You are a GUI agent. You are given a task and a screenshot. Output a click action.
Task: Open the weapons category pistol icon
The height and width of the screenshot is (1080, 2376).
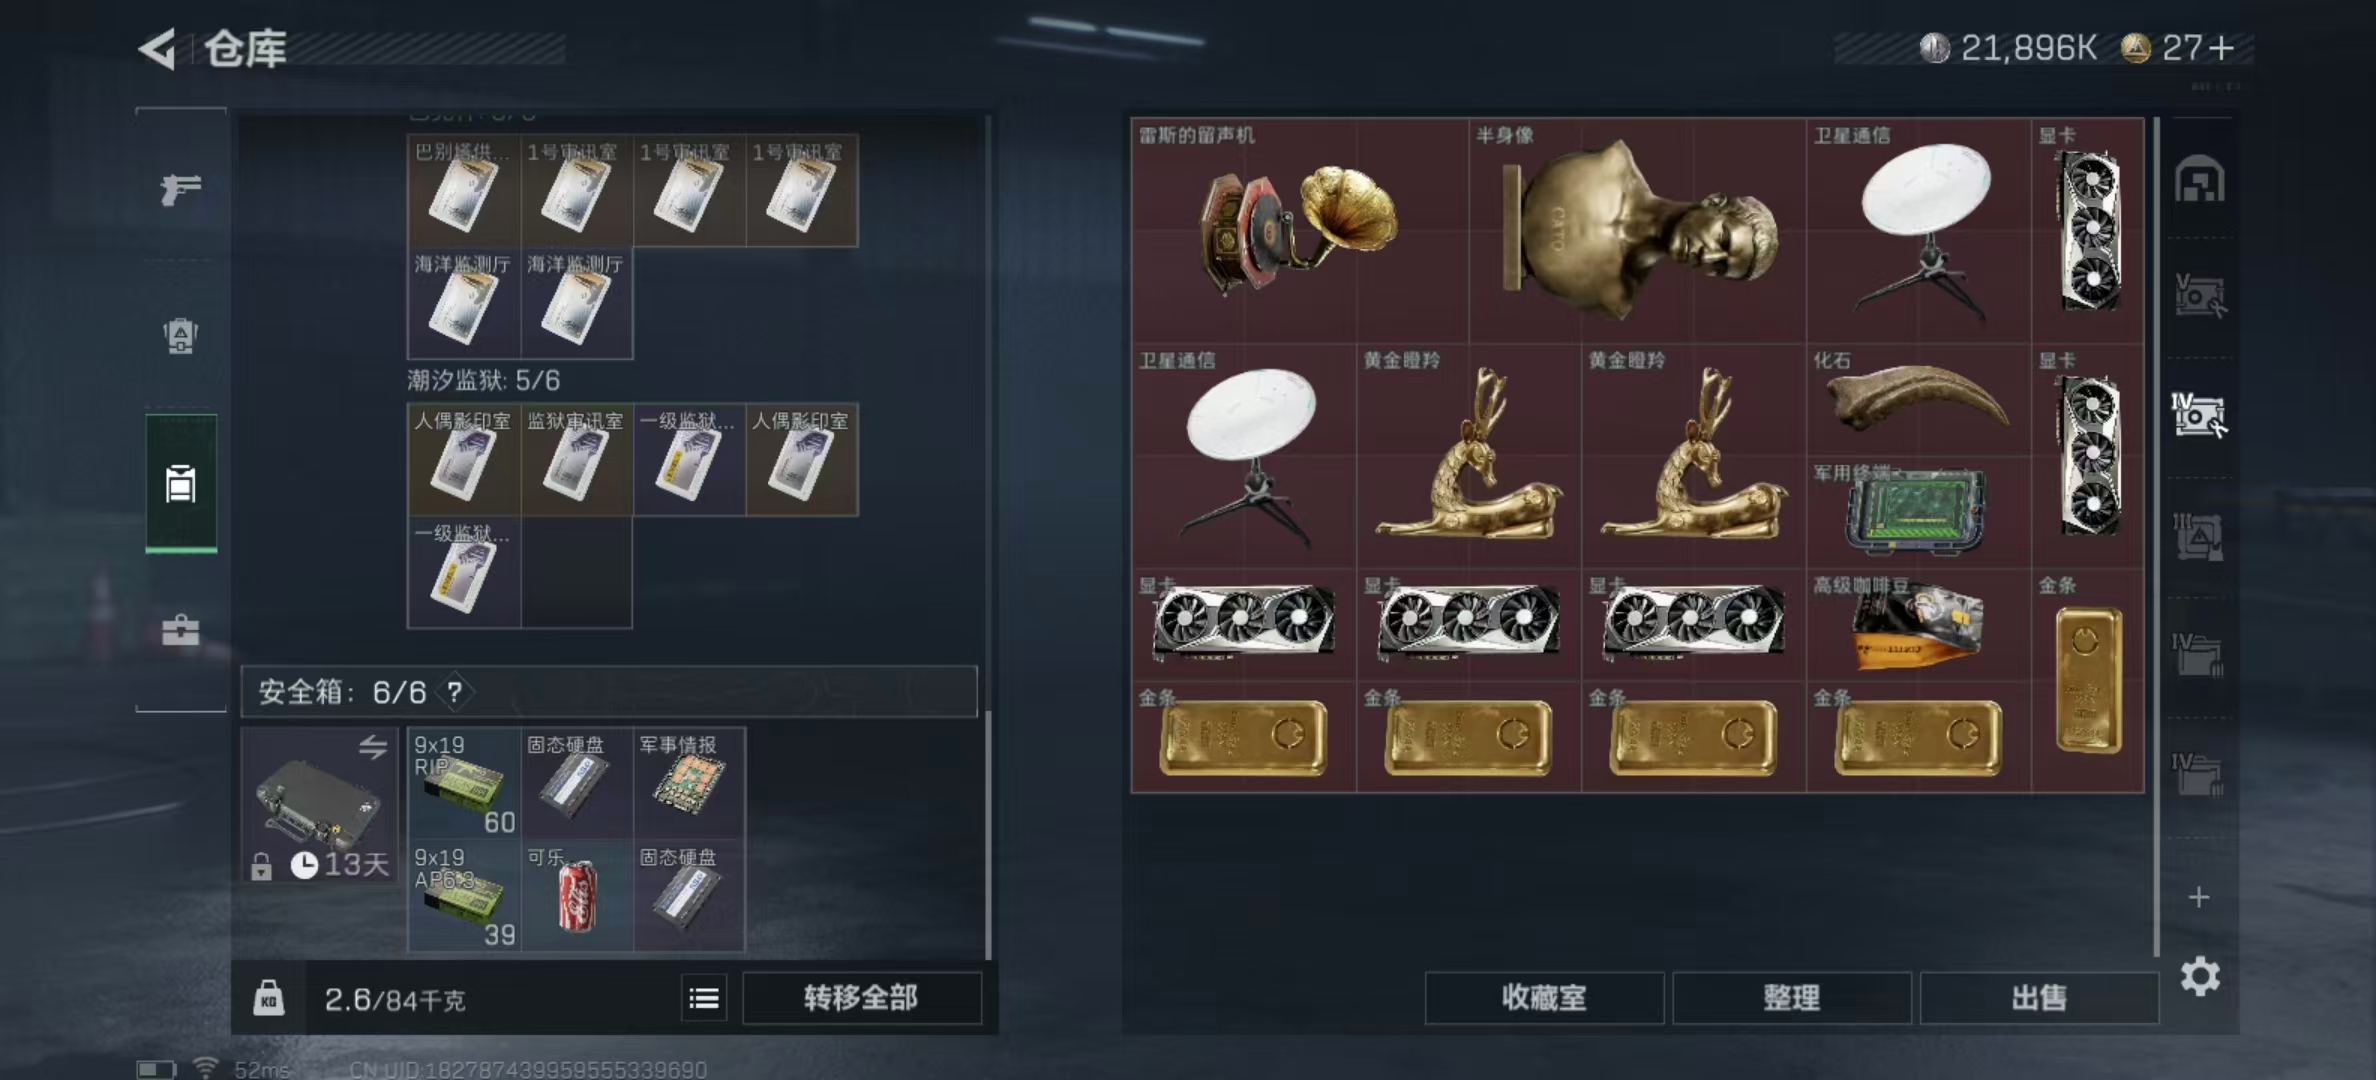click(x=181, y=188)
